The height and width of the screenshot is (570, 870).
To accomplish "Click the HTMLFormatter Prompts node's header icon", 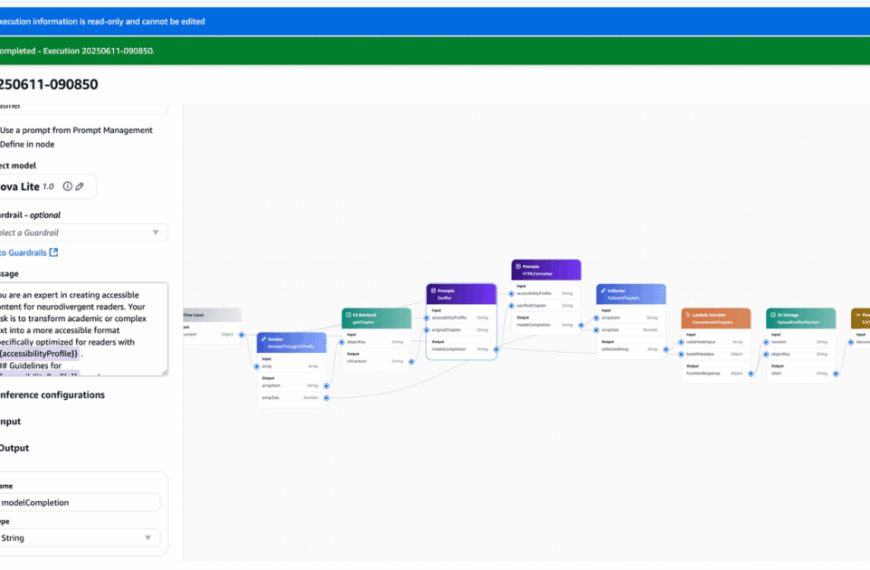I will [518, 266].
